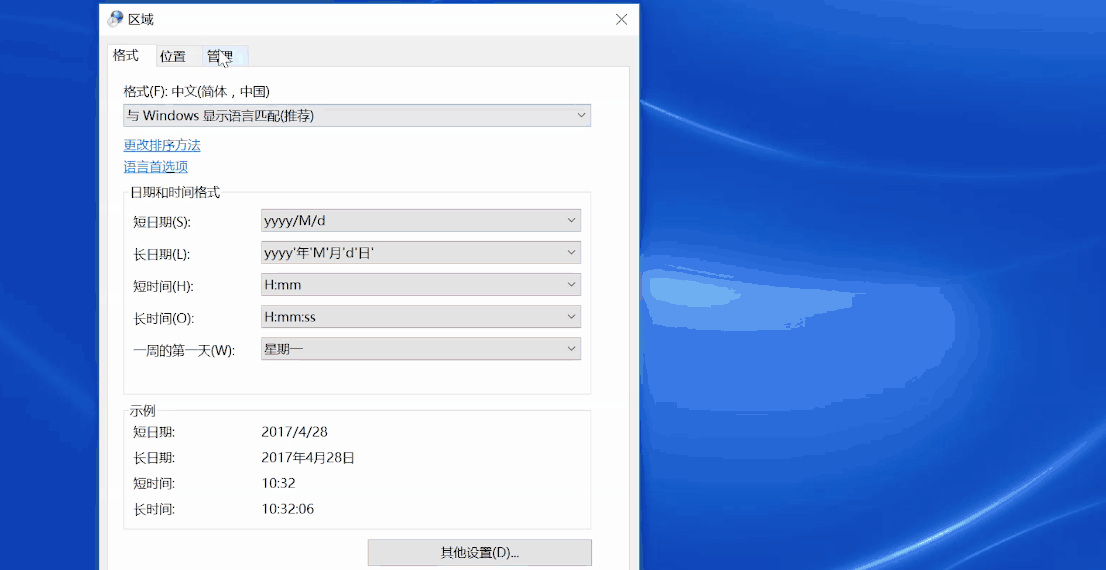Expand the 长日期 format dropdown

[x=421, y=253]
